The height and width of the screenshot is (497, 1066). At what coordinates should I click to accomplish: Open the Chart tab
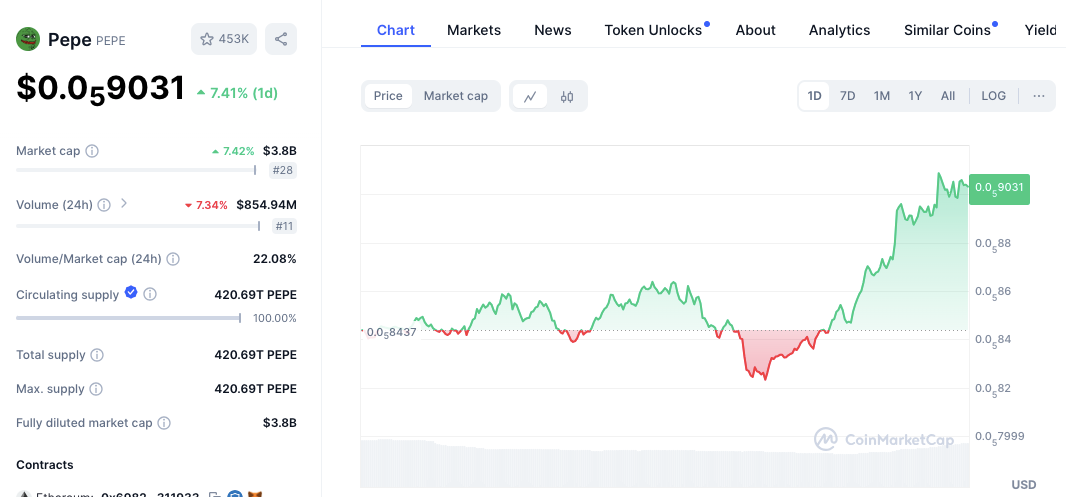click(396, 30)
